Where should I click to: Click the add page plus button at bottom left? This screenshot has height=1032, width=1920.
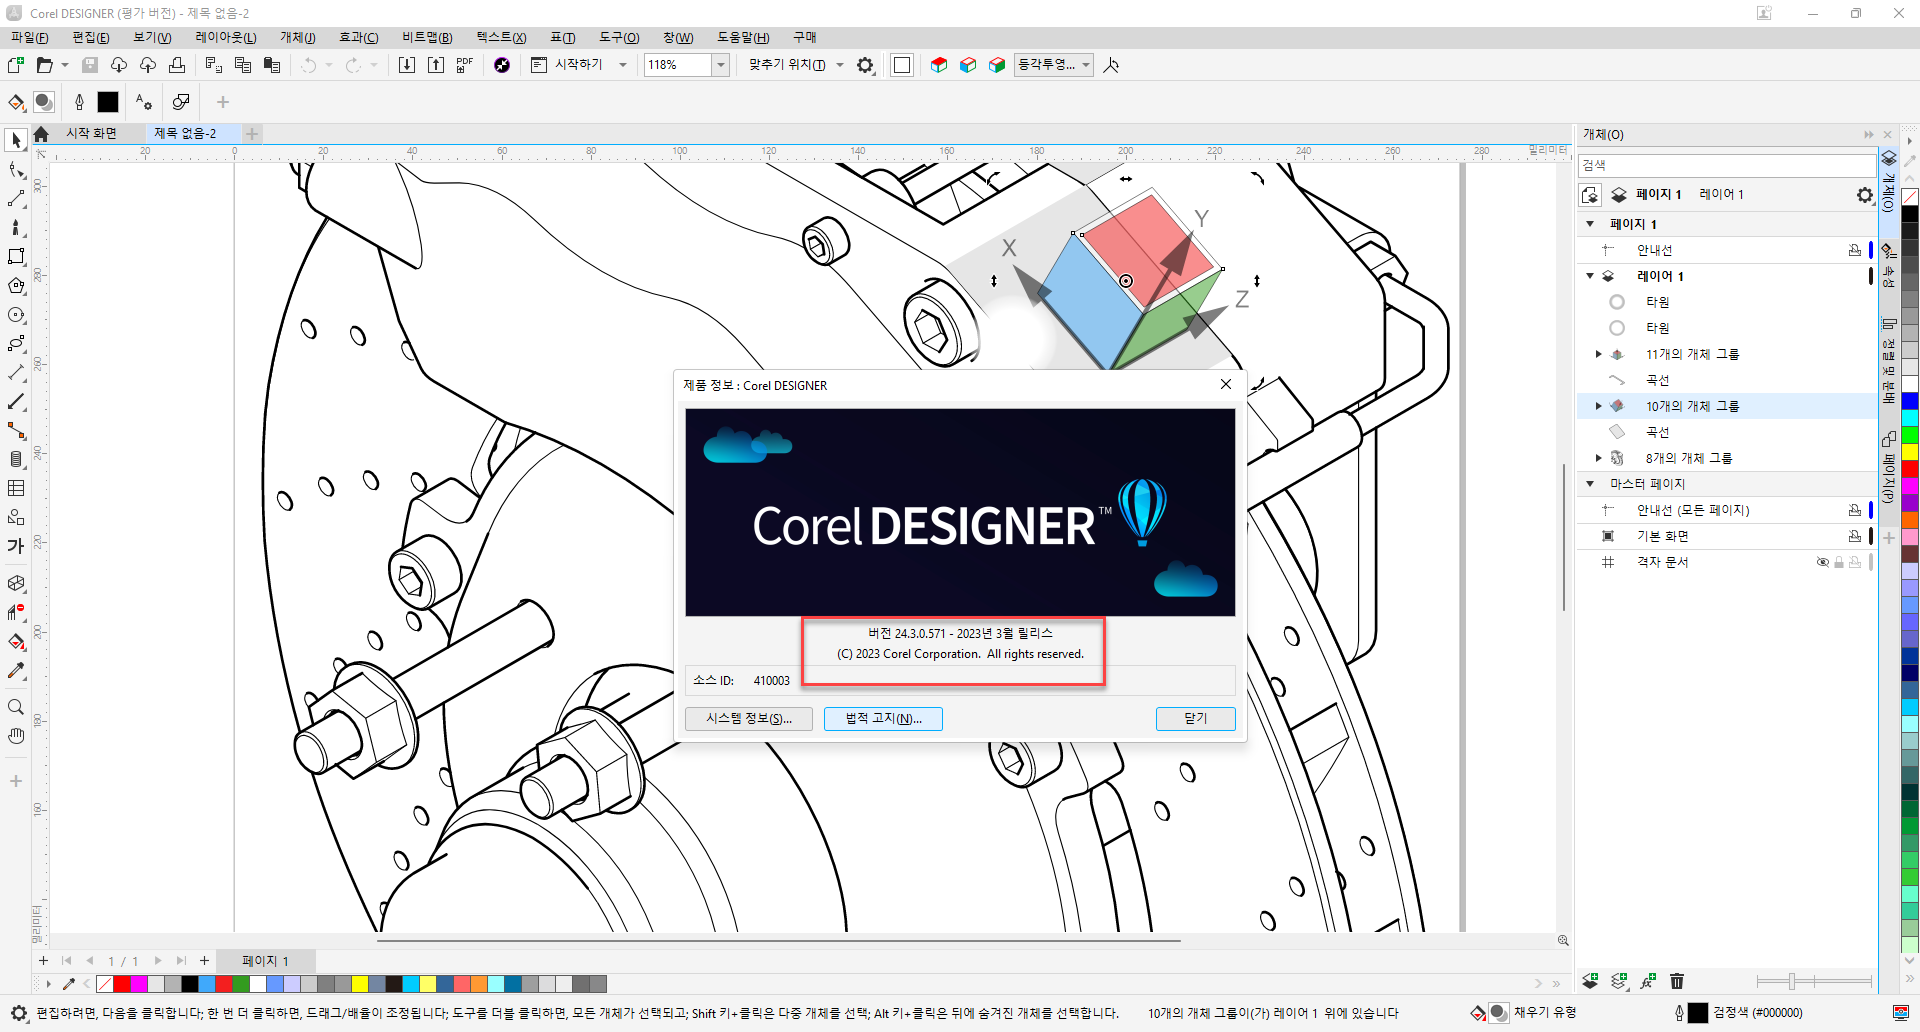pos(43,961)
